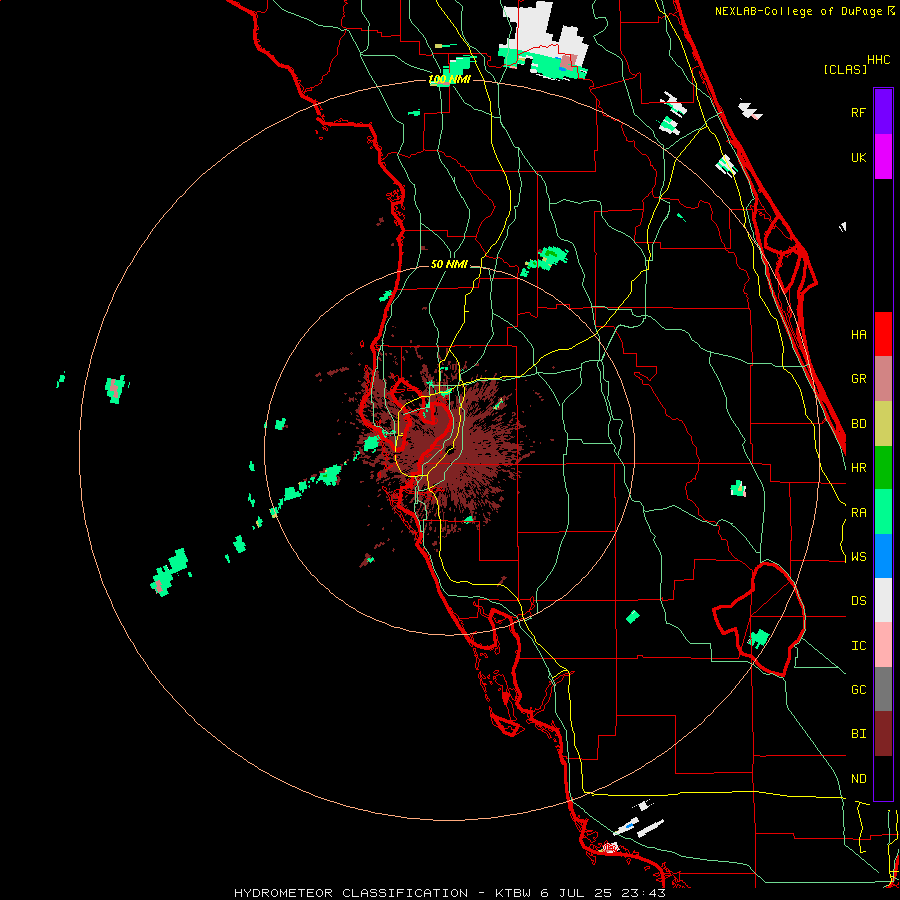Click the BI legend label
The height and width of the screenshot is (900, 900).
point(859,734)
